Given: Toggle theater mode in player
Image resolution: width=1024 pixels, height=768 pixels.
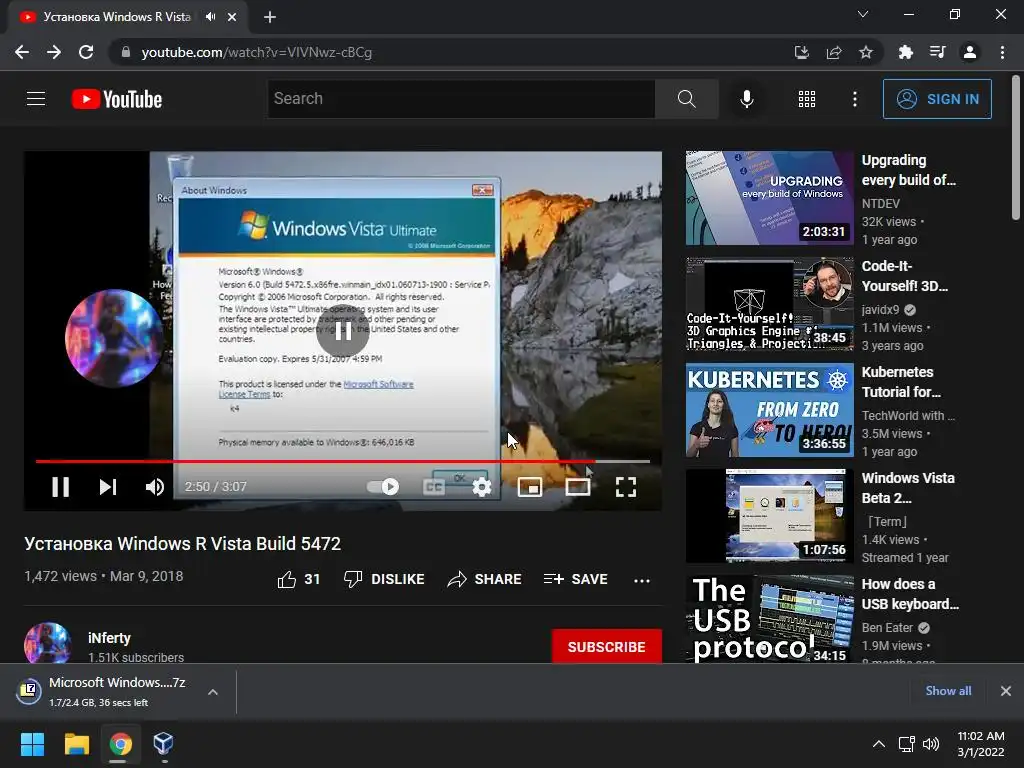Looking at the screenshot, I should tap(577, 487).
